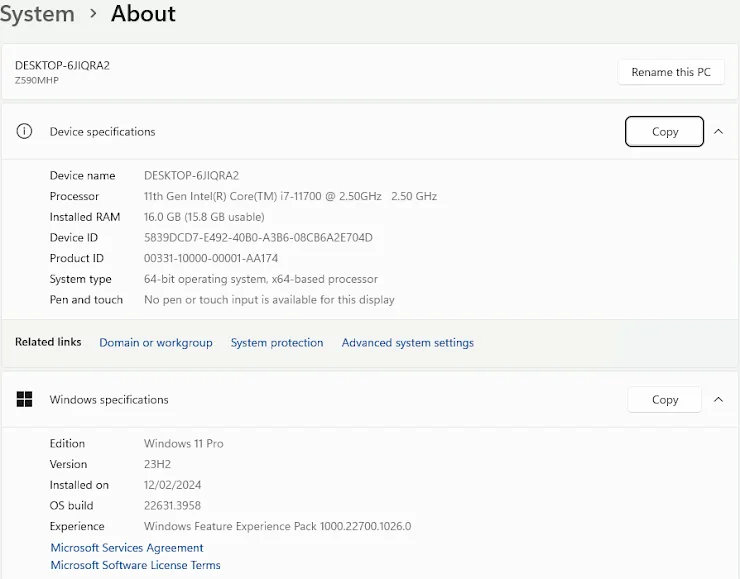
Task: Select the DESKTOP-6JIQRA2 name in the top card
Action: pyautogui.click(x=62, y=66)
